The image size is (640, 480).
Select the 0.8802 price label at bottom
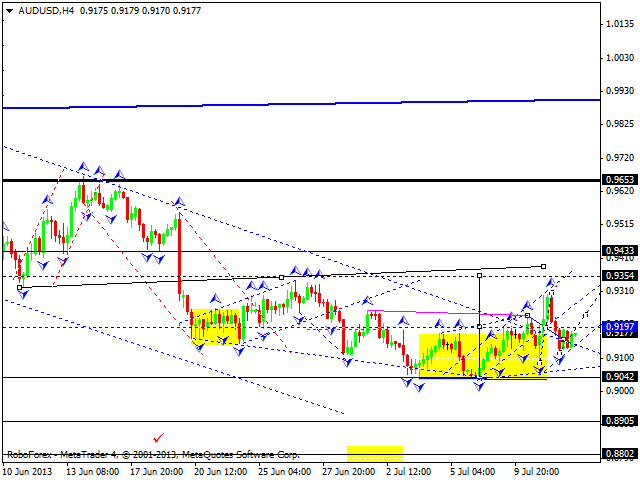pyautogui.click(x=620, y=454)
